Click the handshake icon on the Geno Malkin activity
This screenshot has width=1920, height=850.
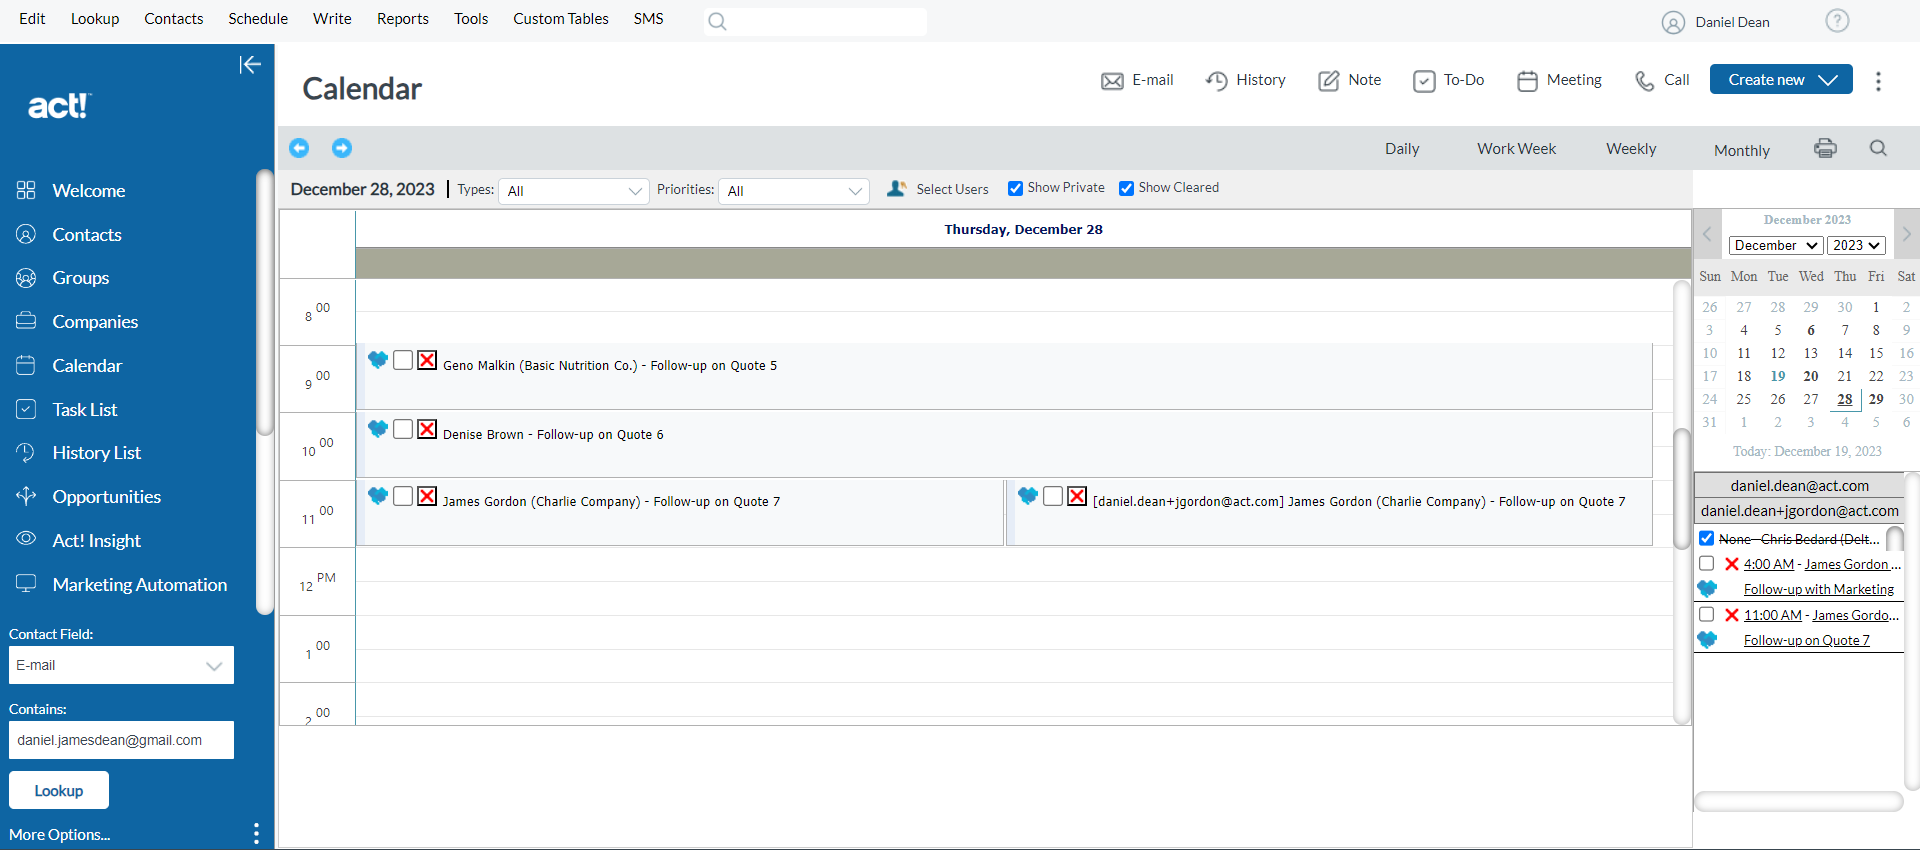378,360
